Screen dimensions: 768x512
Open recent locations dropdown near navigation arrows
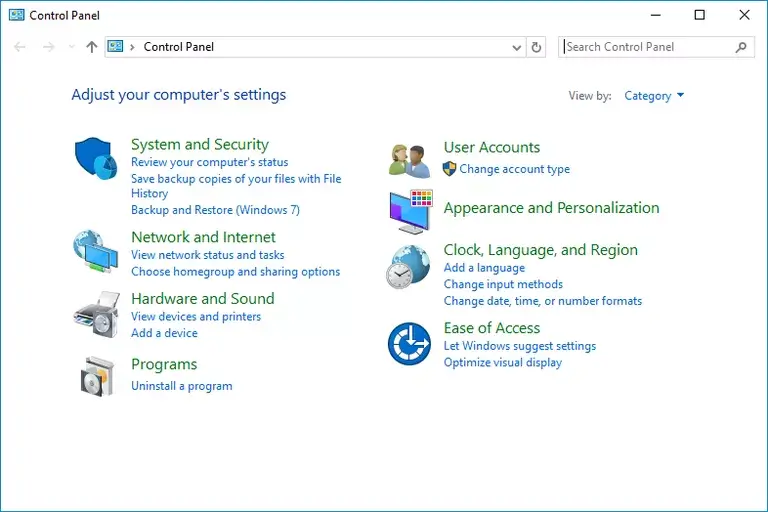(x=71, y=47)
